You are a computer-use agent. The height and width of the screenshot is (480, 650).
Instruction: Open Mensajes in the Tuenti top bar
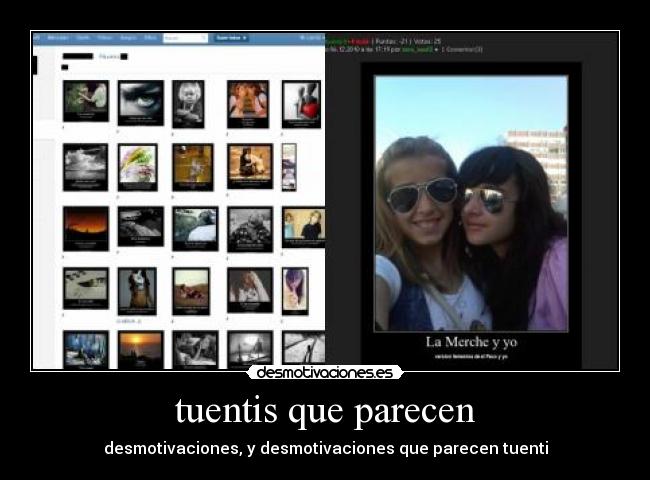pos(58,38)
